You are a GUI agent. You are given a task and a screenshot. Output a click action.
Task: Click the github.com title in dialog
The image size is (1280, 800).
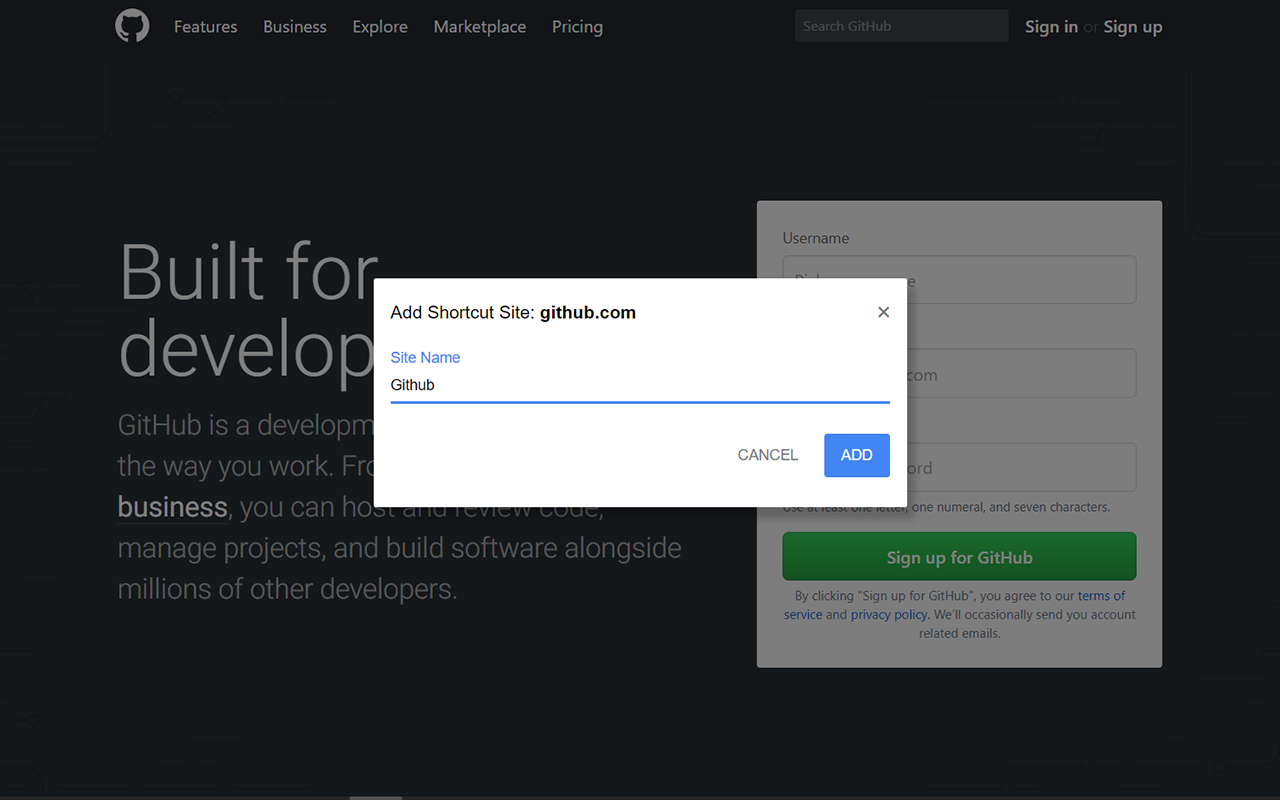coord(588,312)
